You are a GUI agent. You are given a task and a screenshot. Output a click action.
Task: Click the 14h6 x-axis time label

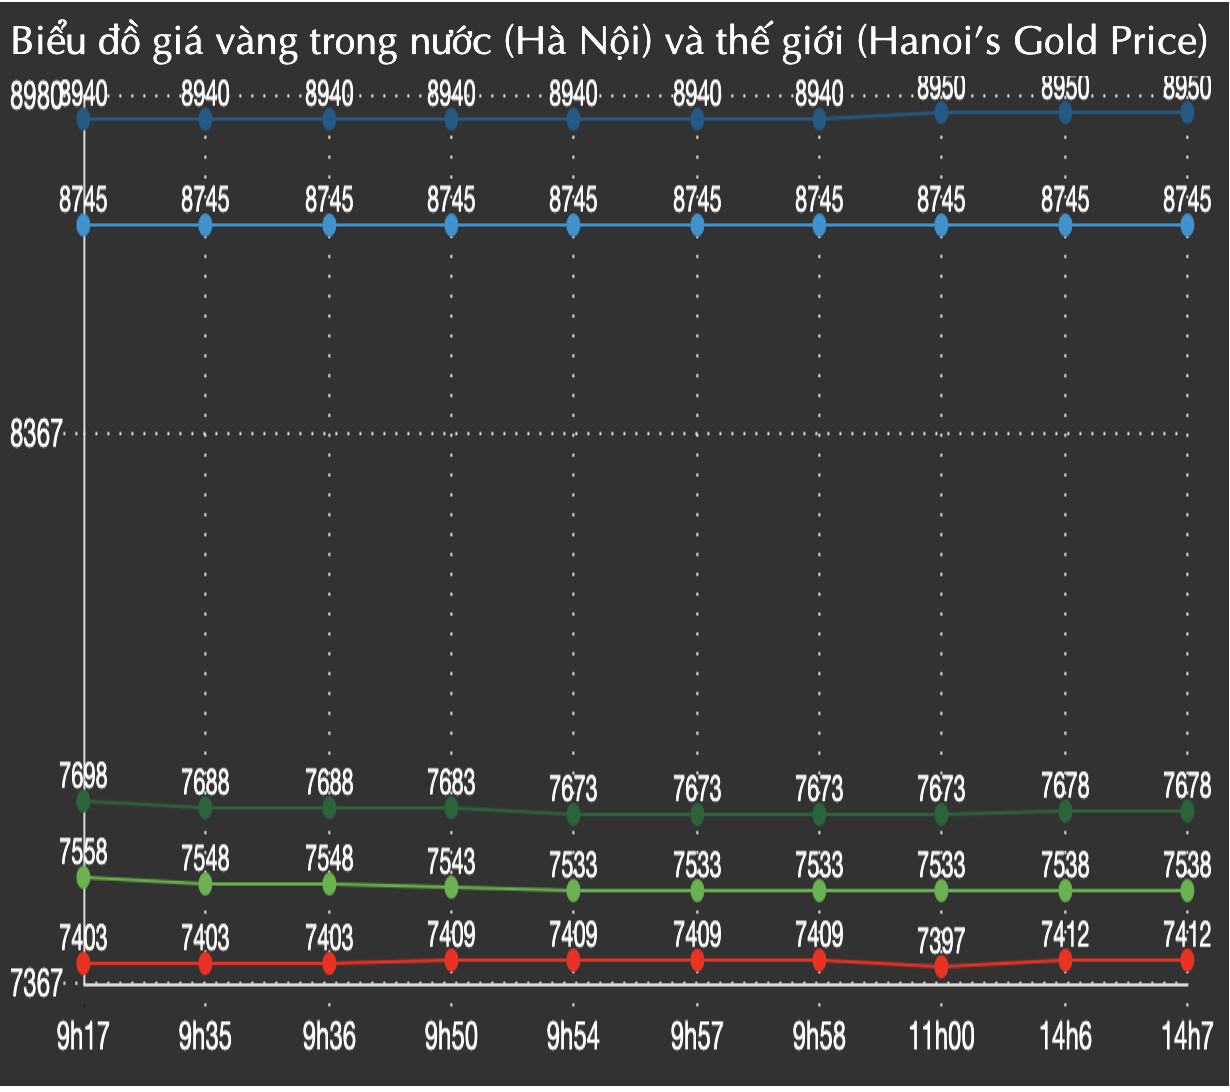tap(1065, 1038)
